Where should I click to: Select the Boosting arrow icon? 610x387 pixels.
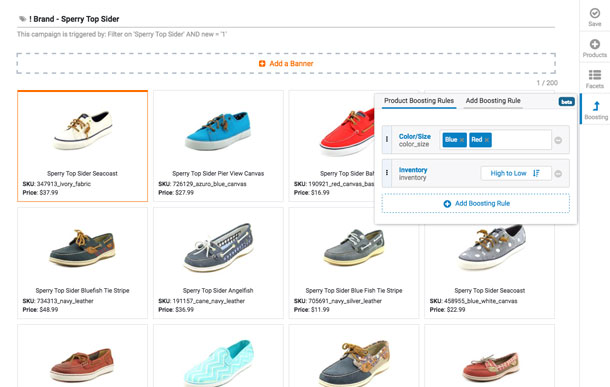(x=596, y=106)
